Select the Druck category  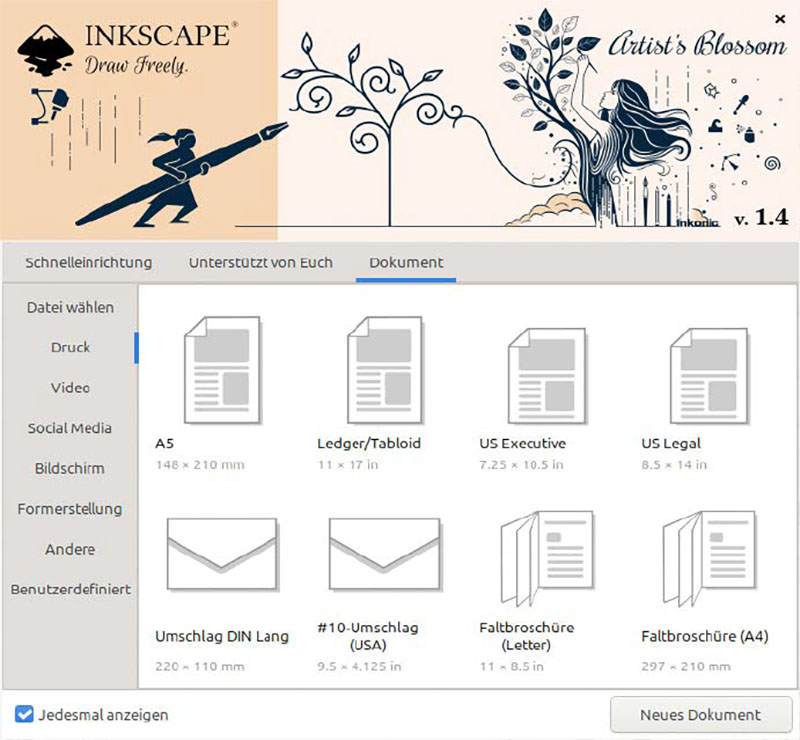point(70,348)
